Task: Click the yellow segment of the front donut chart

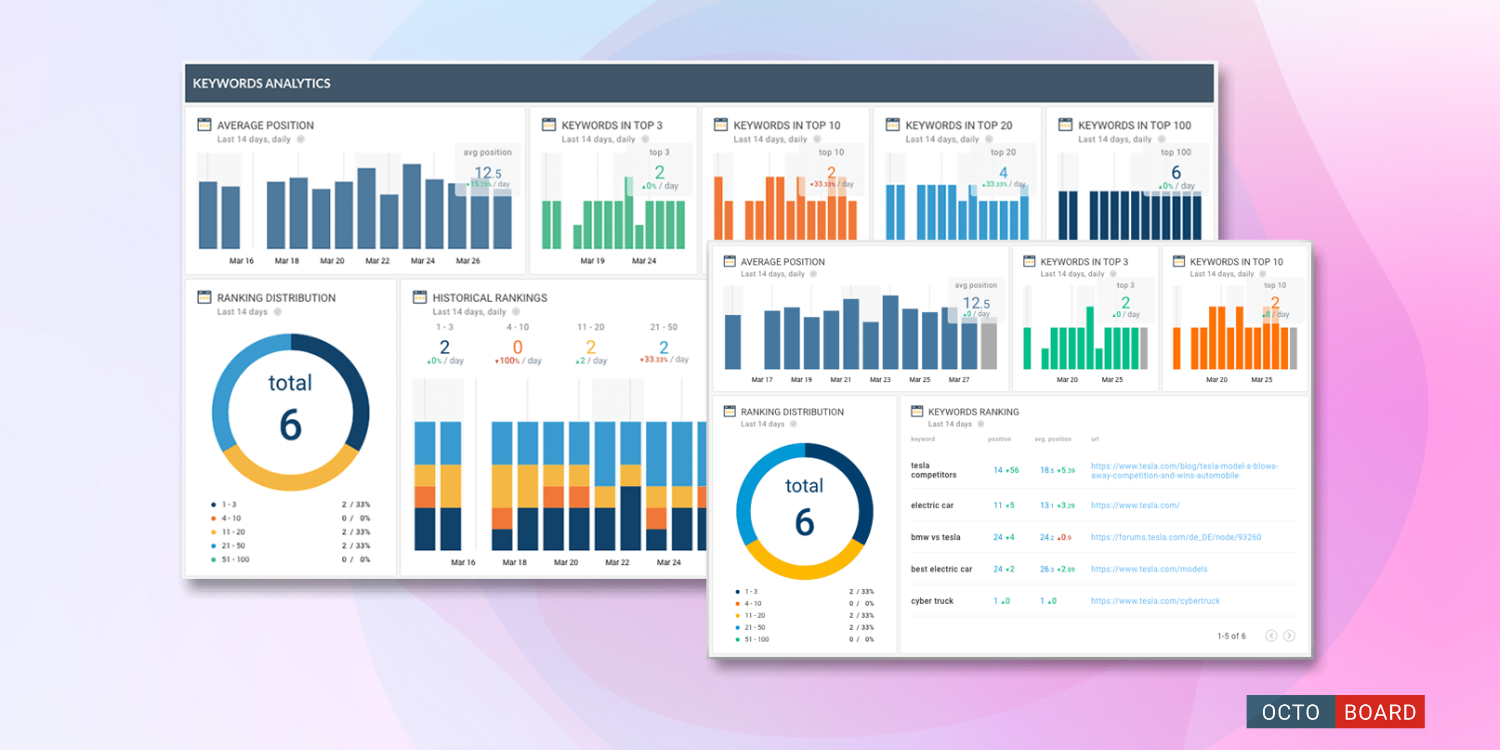Action: 804,571
